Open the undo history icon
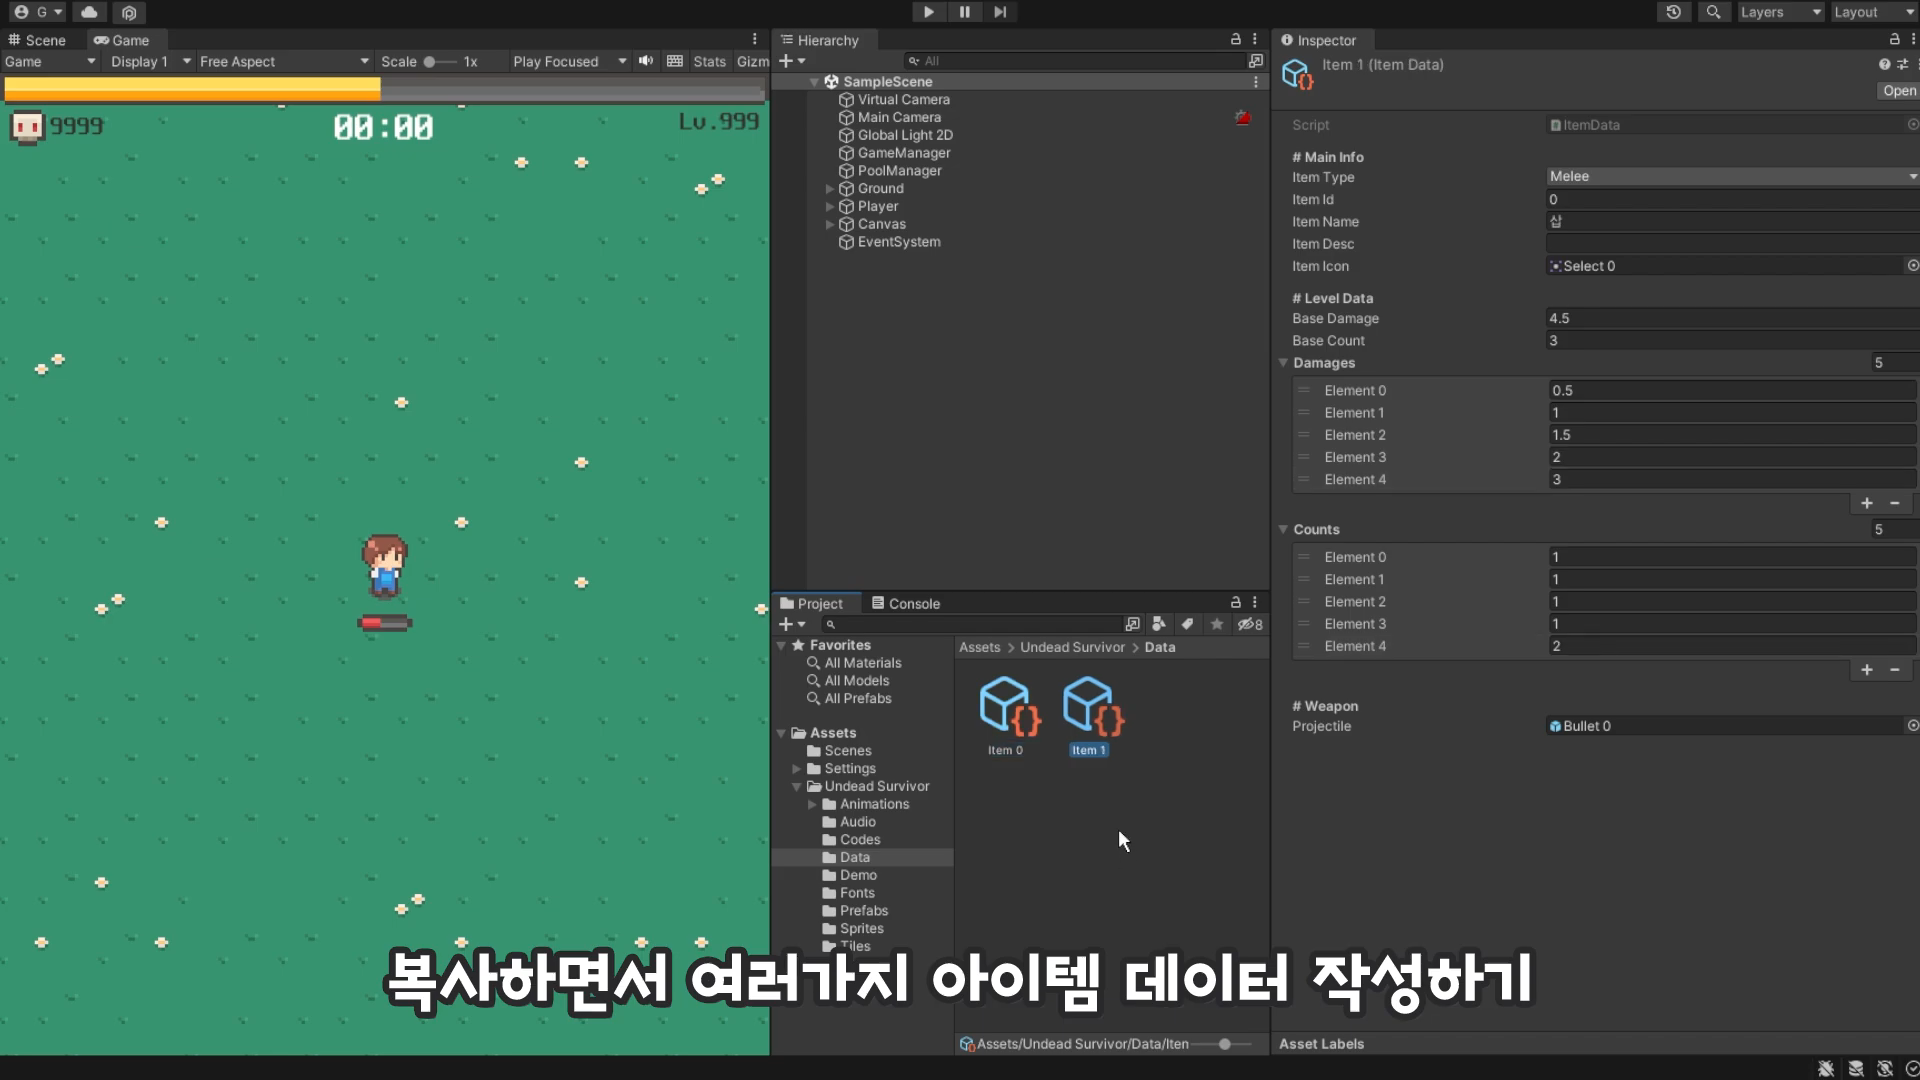The height and width of the screenshot is (1080, 1920). pos(1673,12)
